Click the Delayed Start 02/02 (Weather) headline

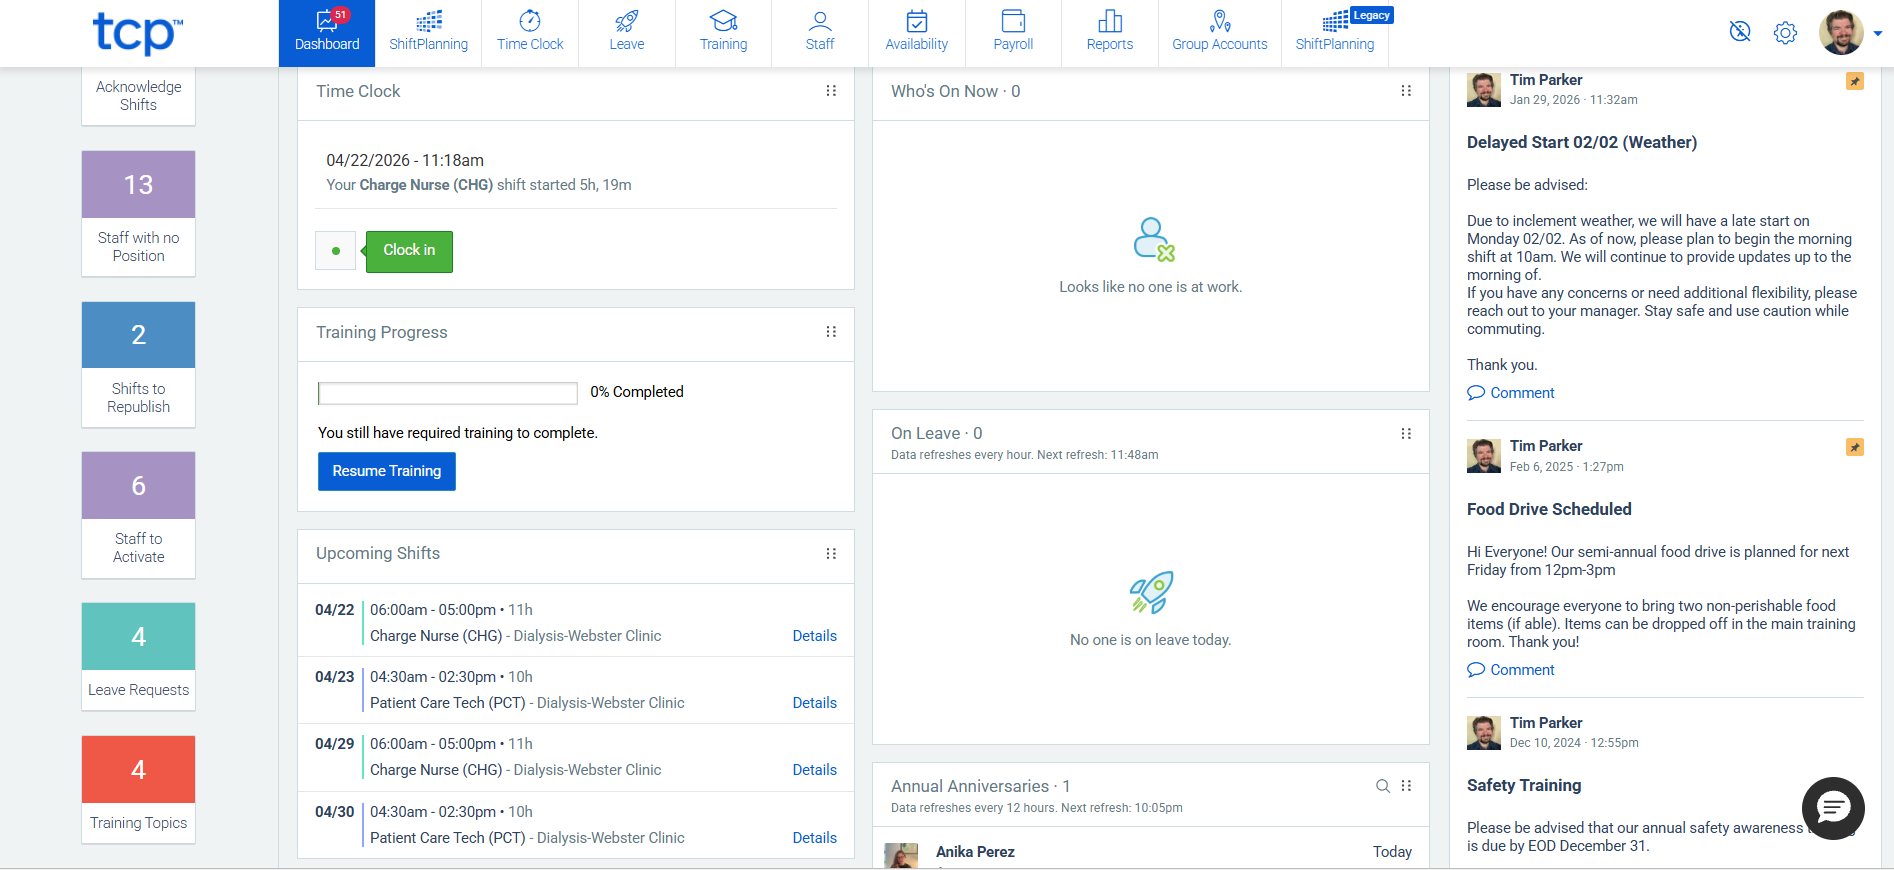(x=1582, y=143)
